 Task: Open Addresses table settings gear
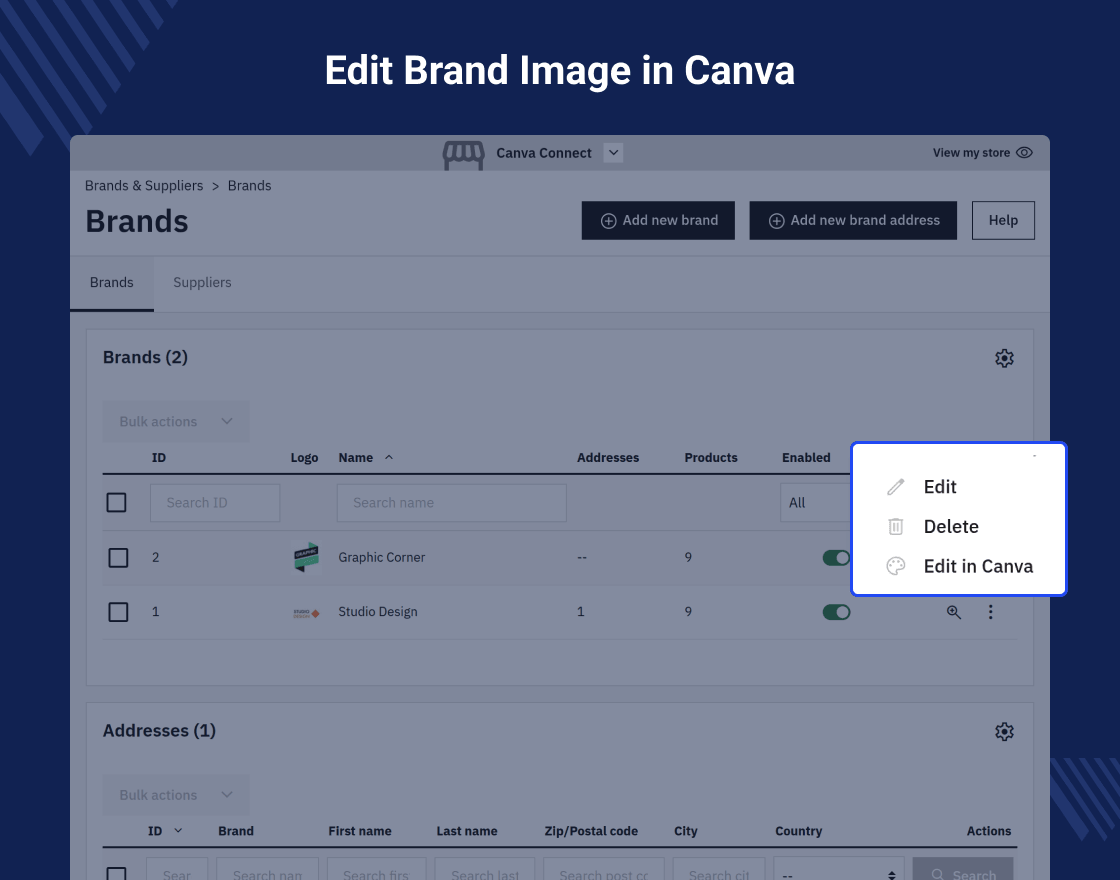1004,731
